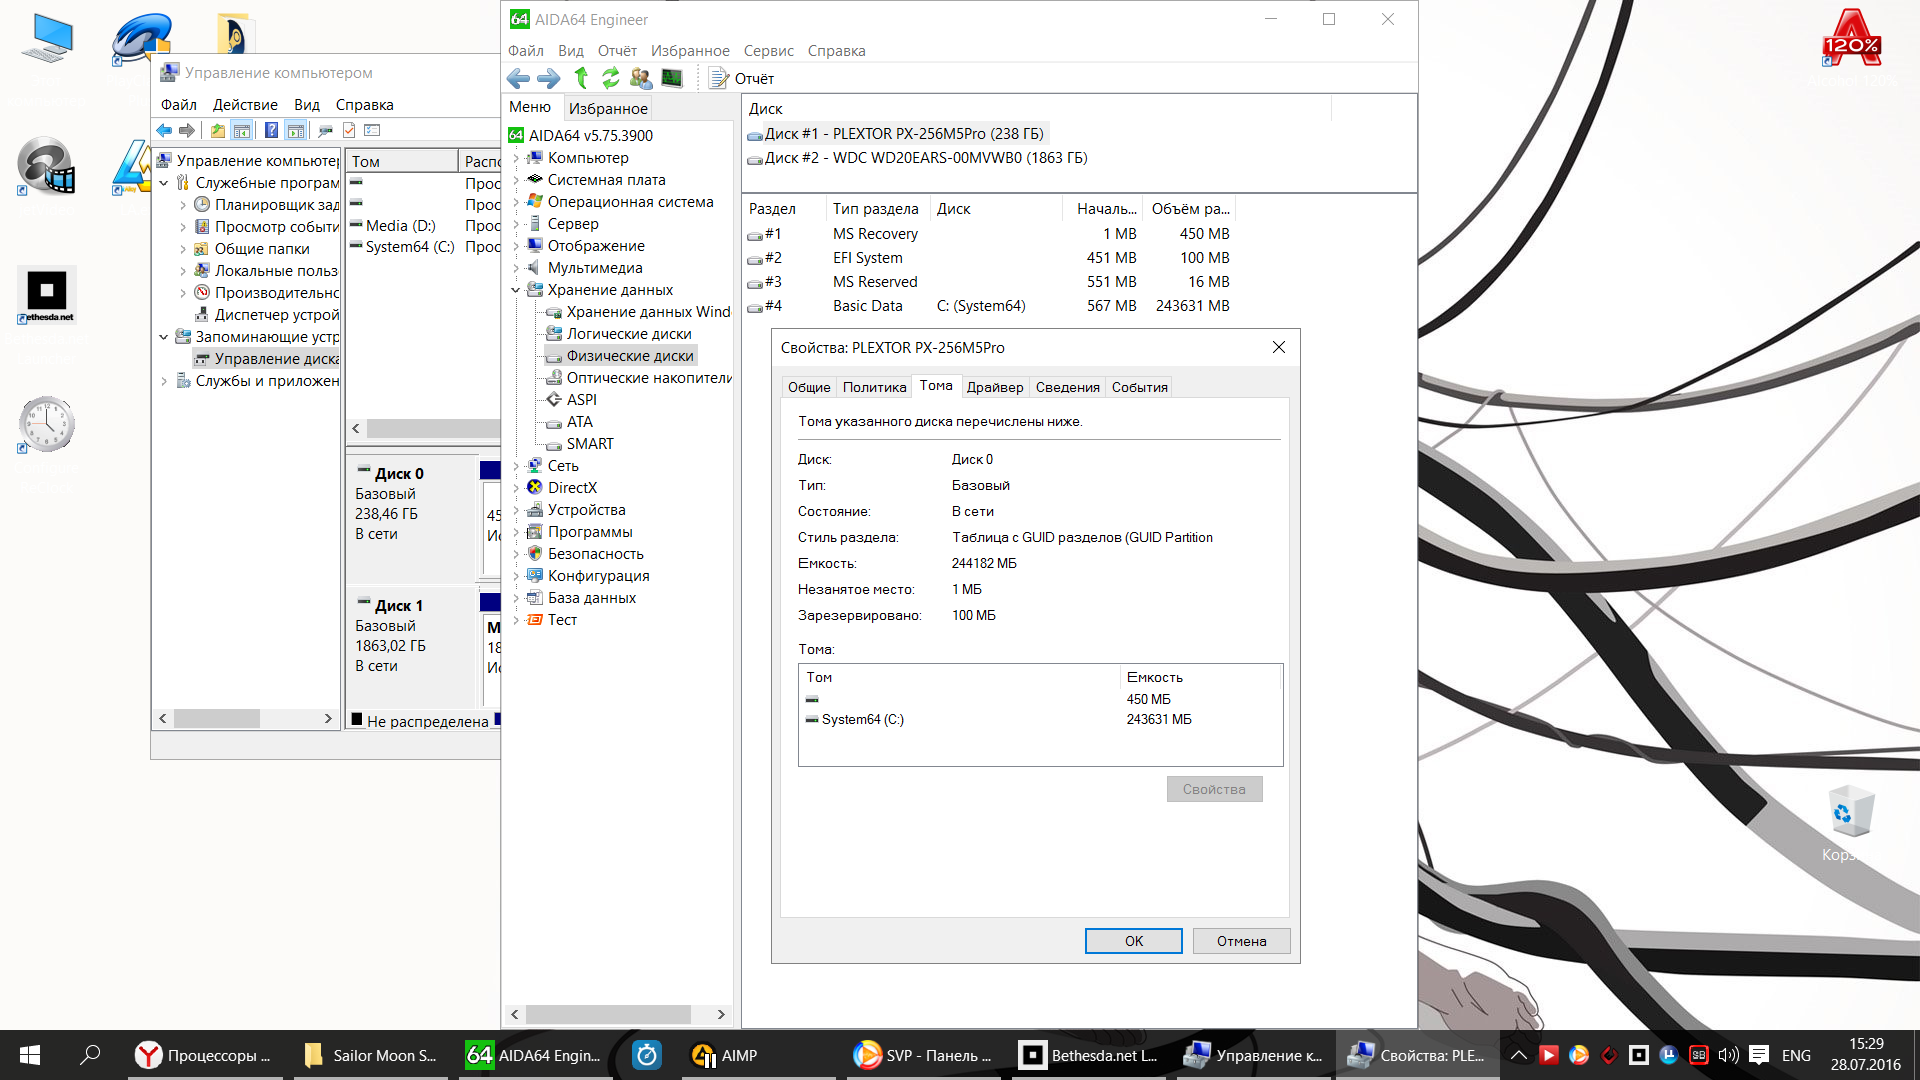Open the users Manage icon in AIDA64 toolbar

[x=641, y=78]
